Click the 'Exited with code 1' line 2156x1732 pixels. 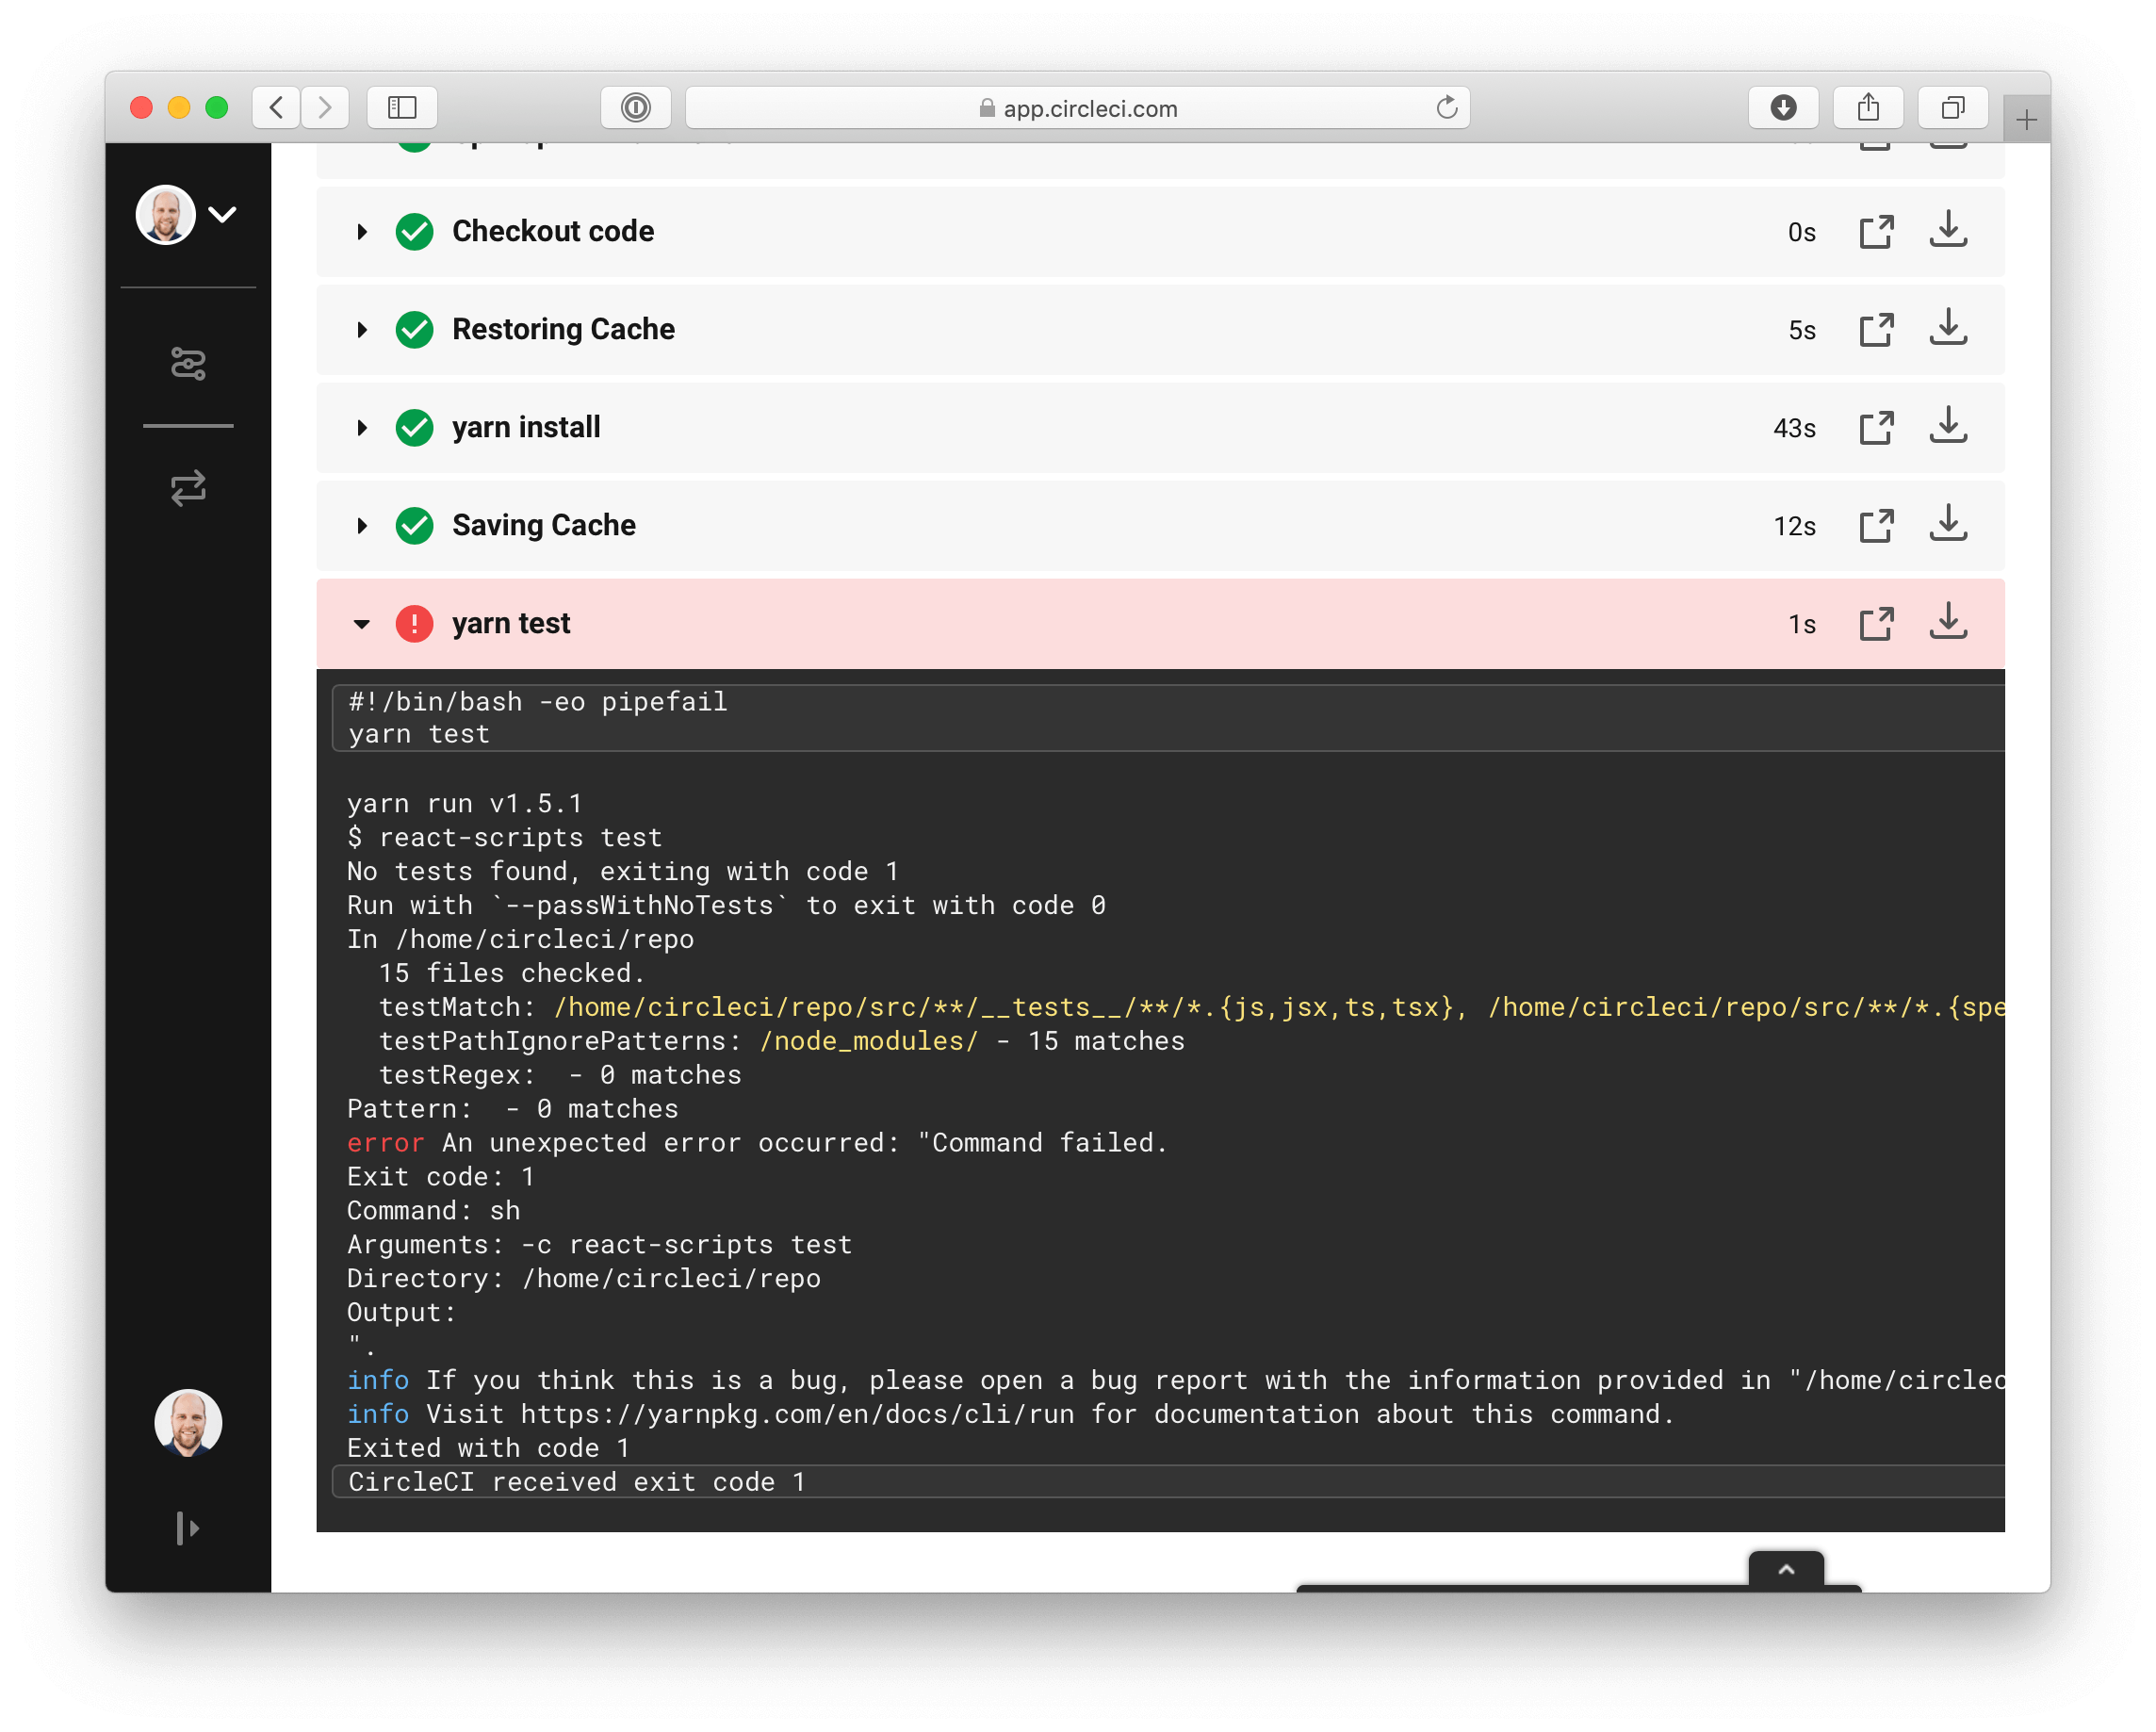coord(488,1447)
